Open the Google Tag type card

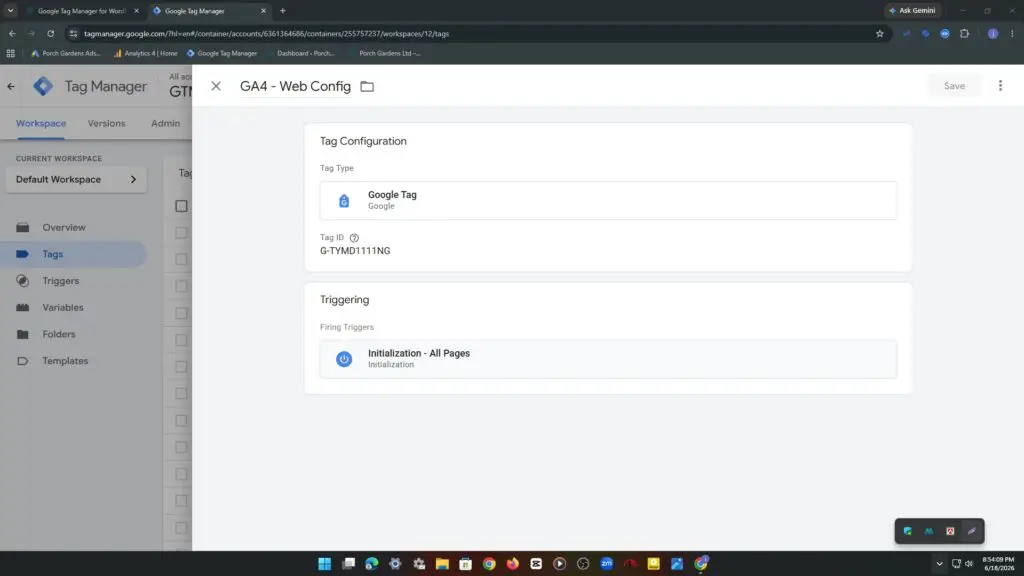(608, 200)
